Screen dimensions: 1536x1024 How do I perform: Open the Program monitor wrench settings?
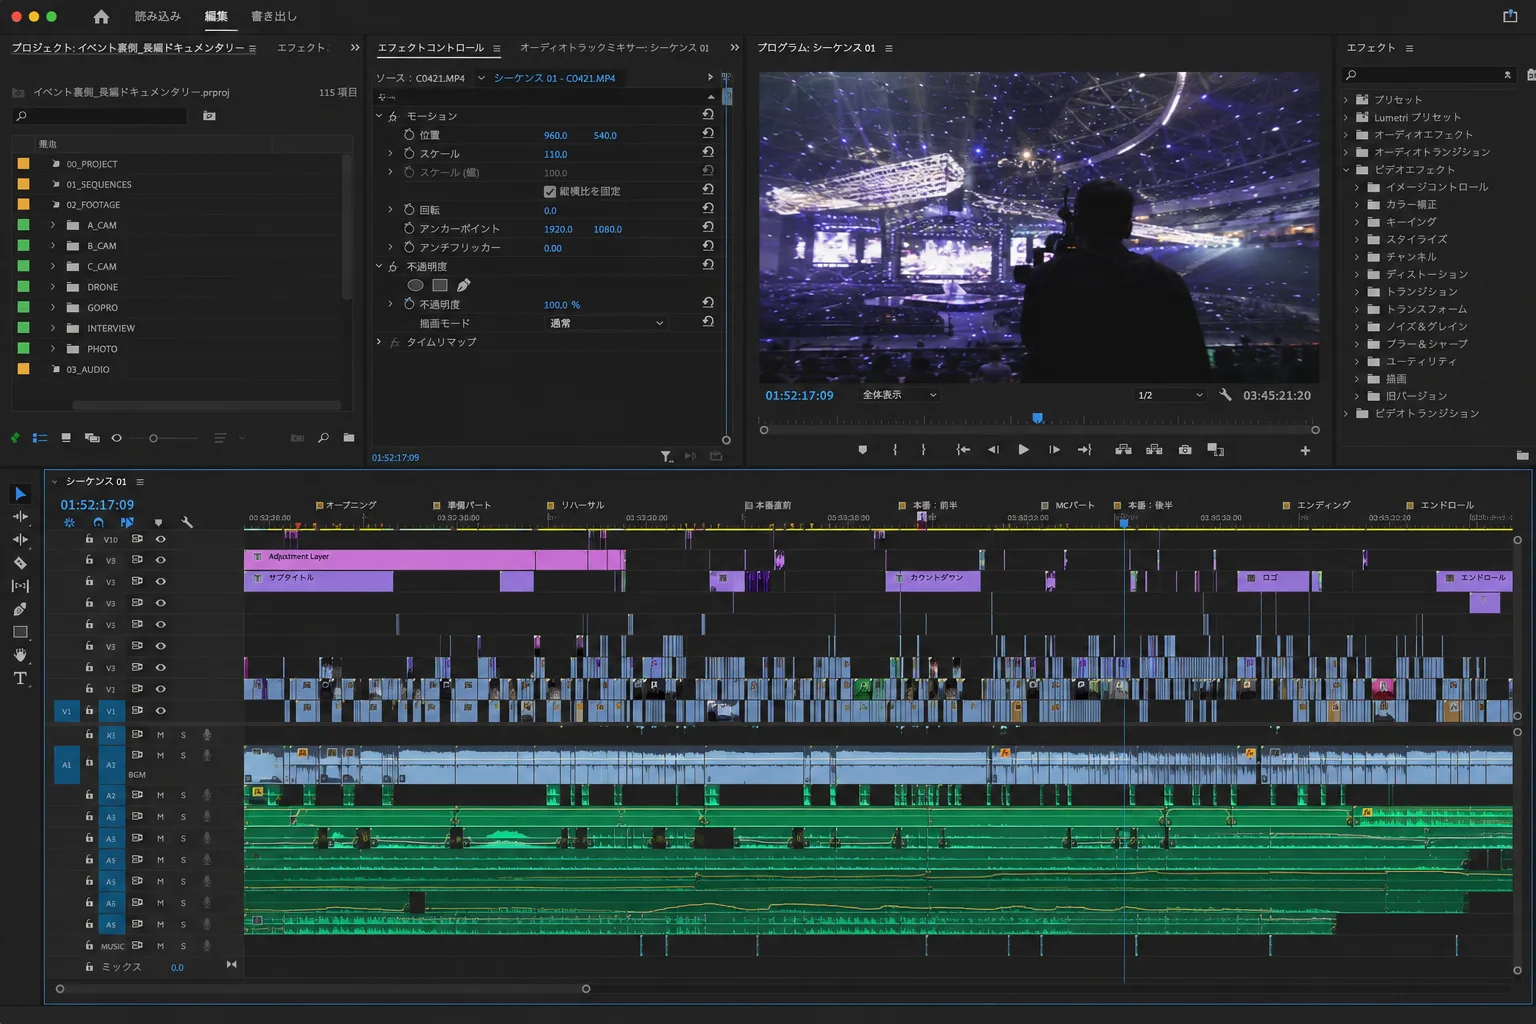(1225, 395)
